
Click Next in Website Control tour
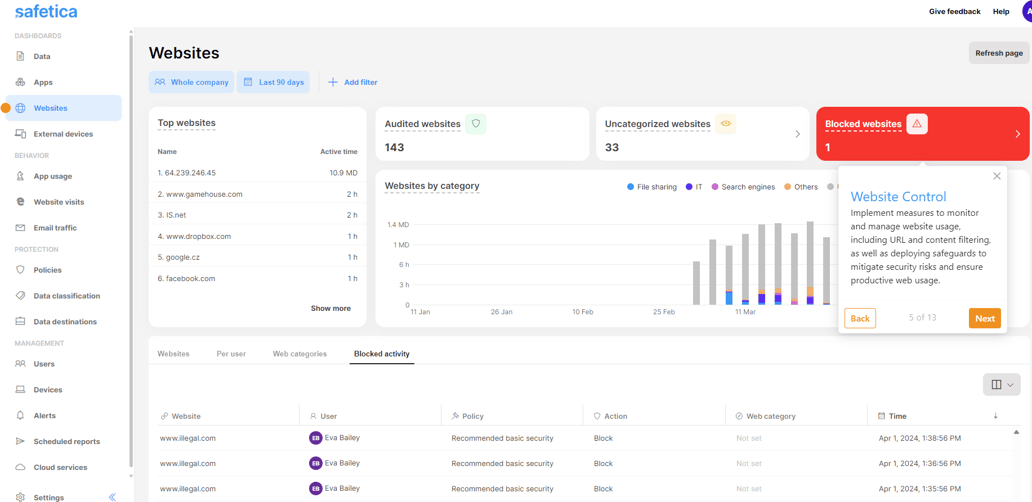984,318
